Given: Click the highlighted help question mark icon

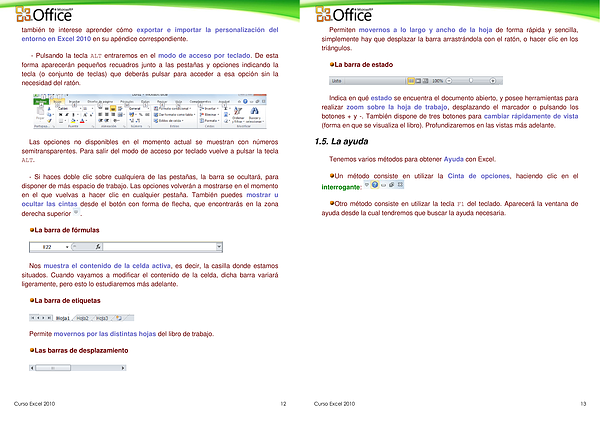Looking at the screenshot, I should coord(375,184).
